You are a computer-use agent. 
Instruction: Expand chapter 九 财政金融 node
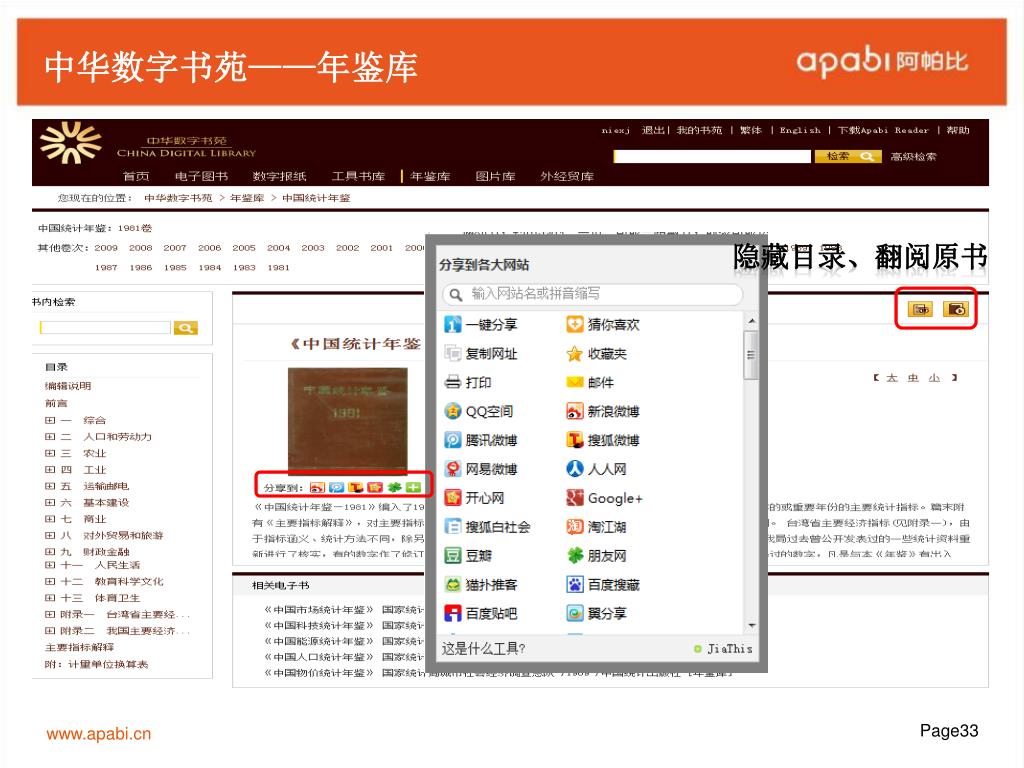coord(50,551)
